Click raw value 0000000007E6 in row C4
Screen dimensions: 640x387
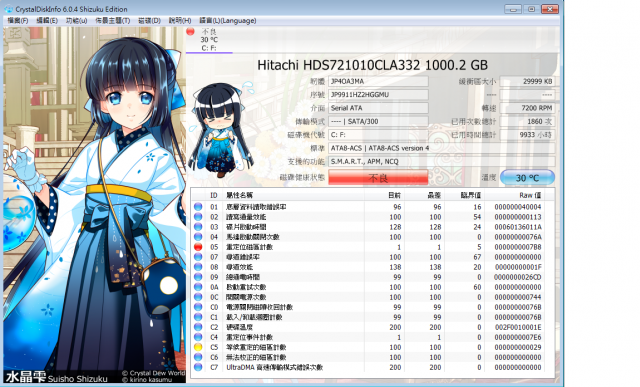(518, 337)
